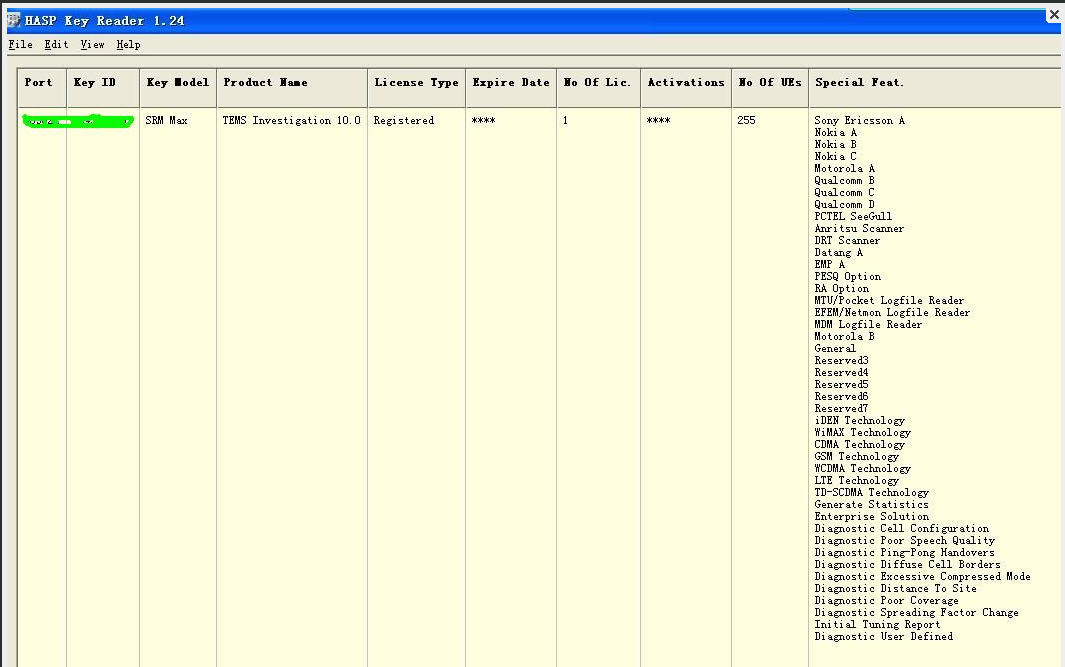Click Diagnostic Excessive Compressed Mode feature

point(922,577)
